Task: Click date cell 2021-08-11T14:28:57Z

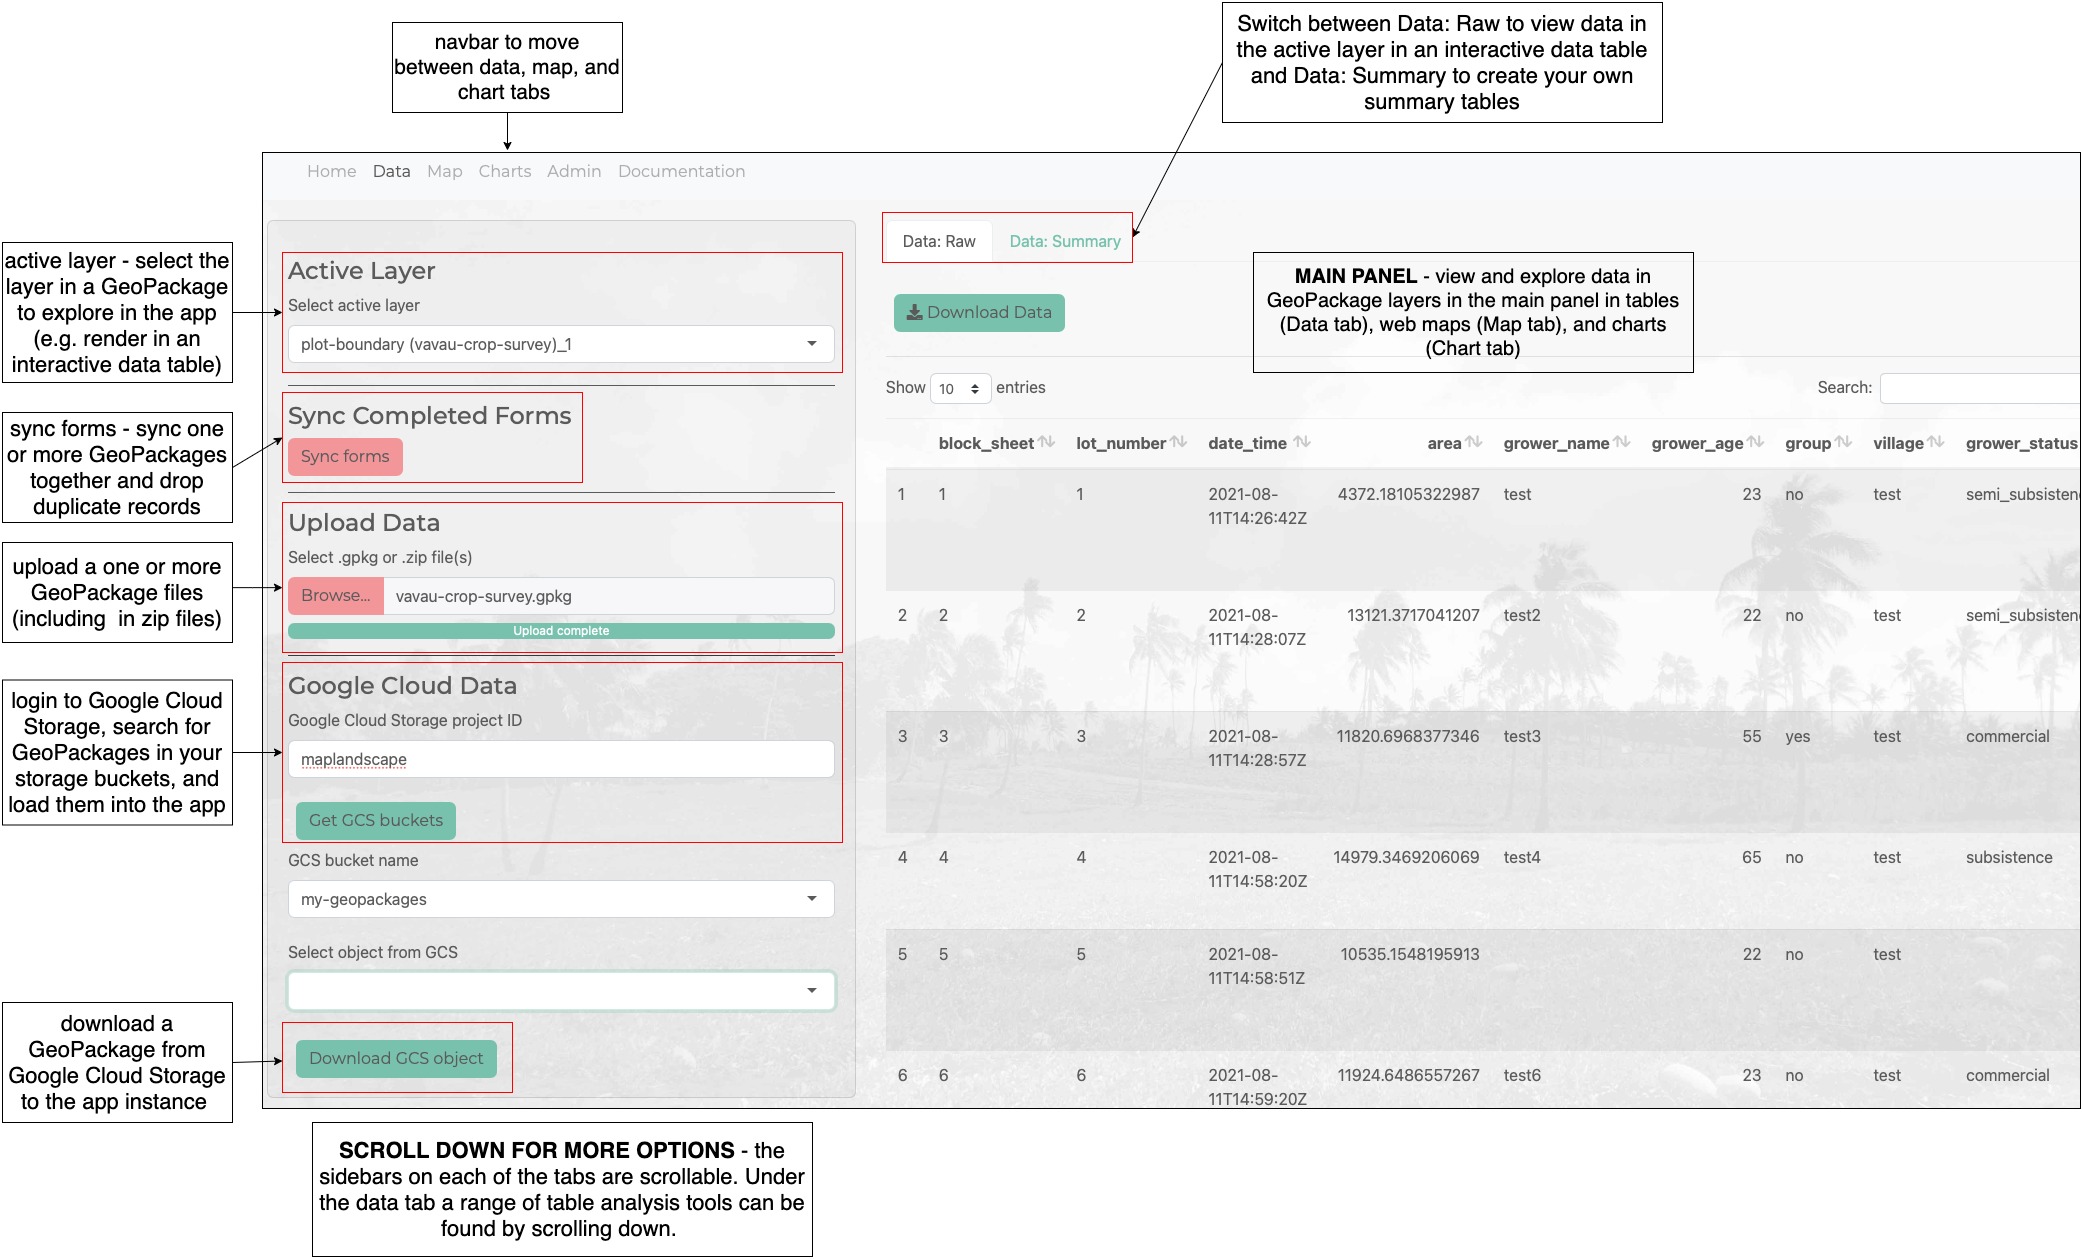Action: pyautogui.click(x=1257, y=748)
